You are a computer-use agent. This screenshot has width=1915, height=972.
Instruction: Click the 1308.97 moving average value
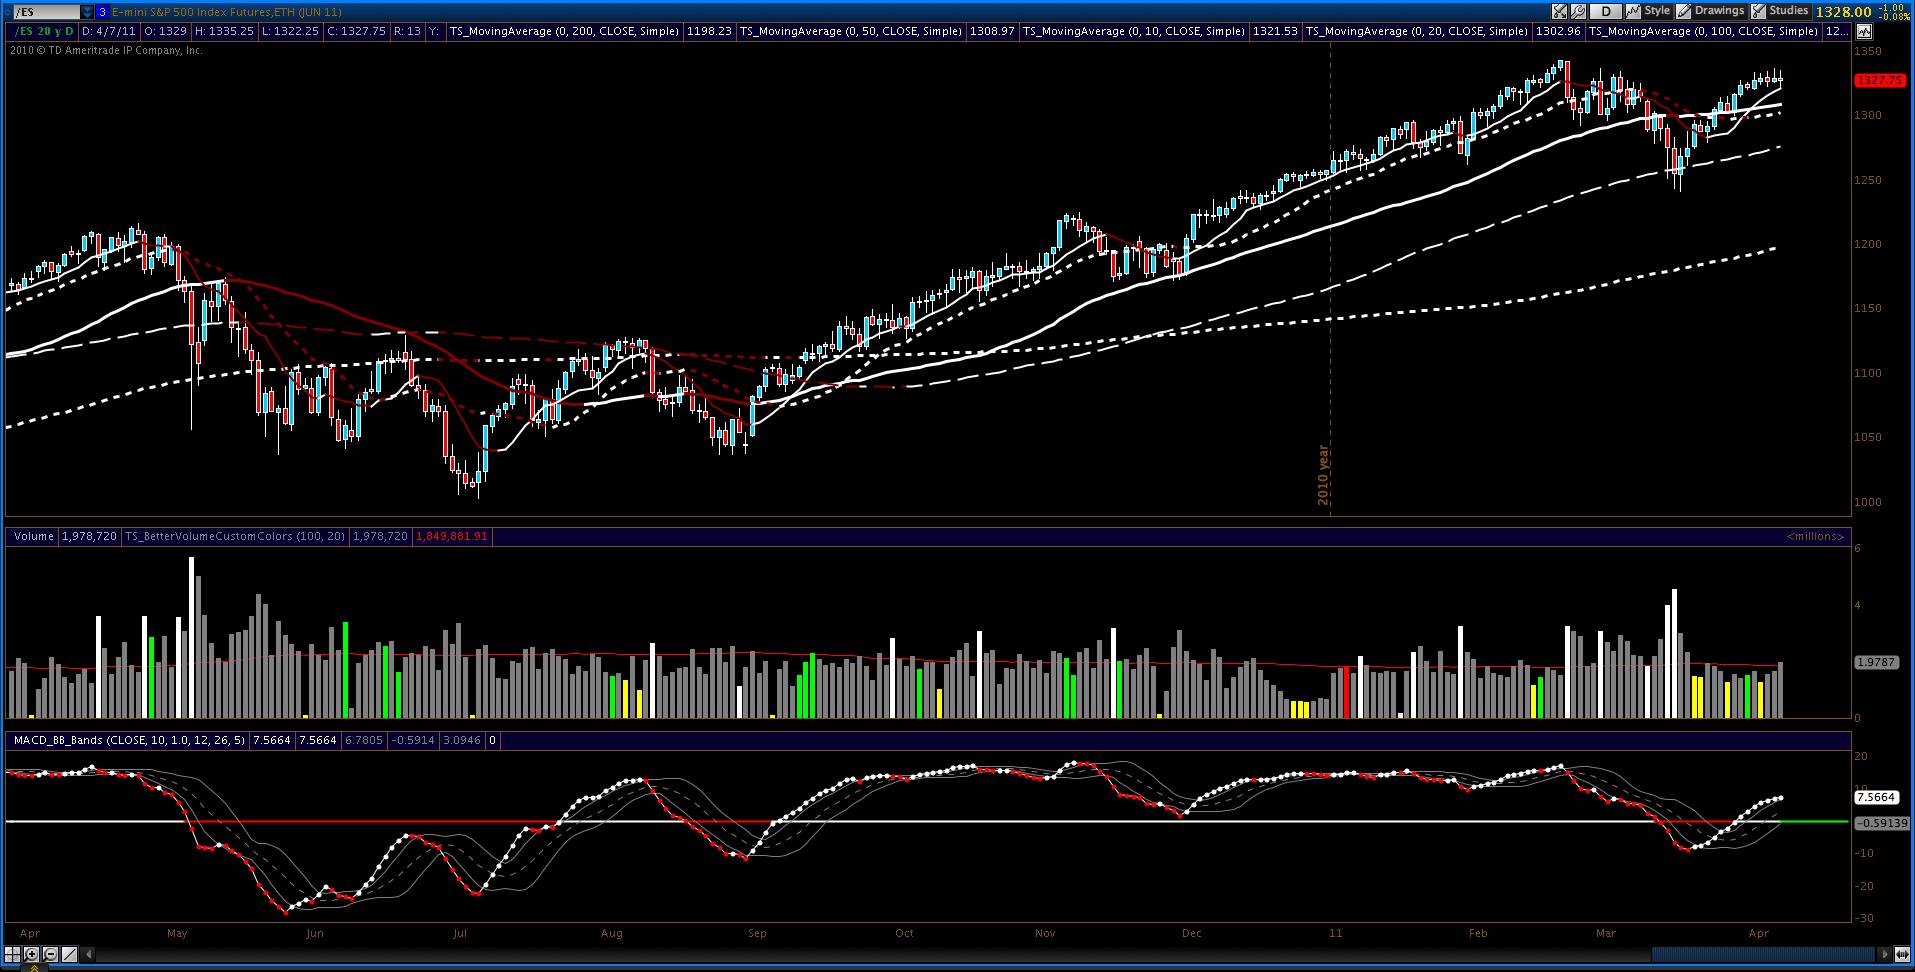tap(991, 31)
